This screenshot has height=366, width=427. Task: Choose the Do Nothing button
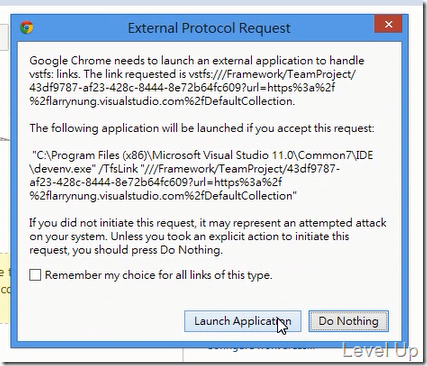click(x=348, y=321)
